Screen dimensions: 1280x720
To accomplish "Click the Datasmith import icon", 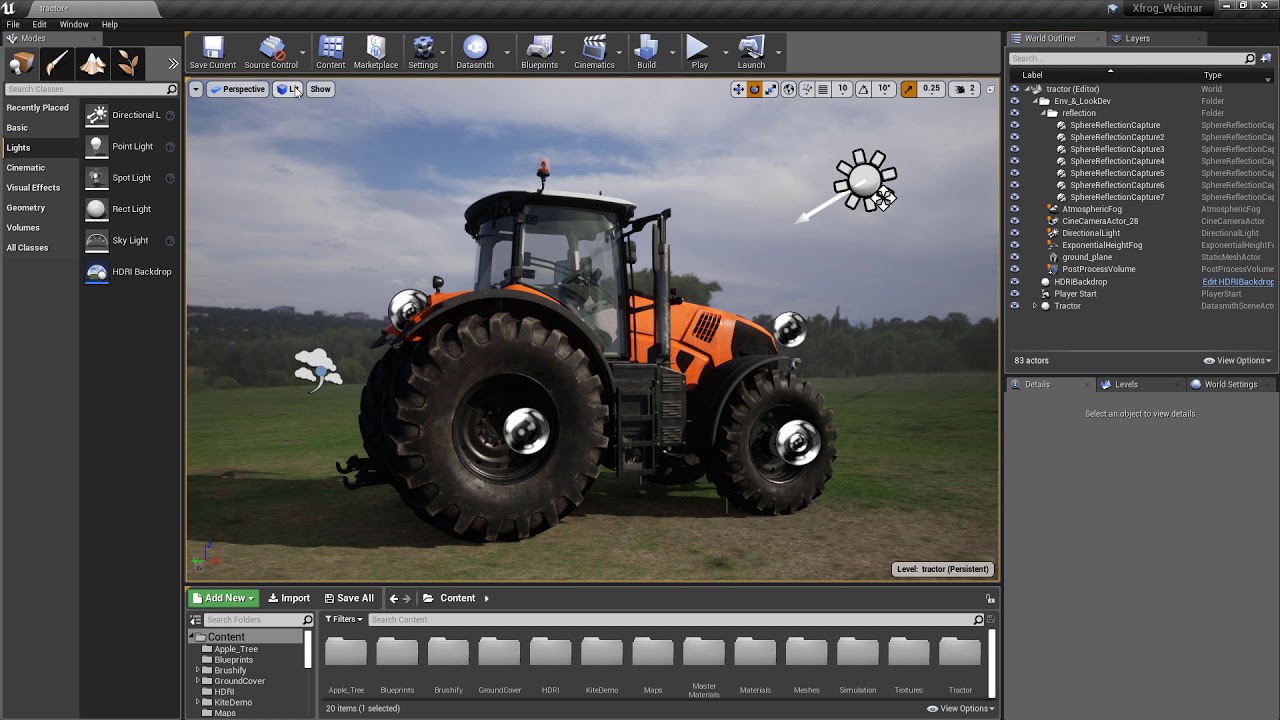I will [475, 47].
